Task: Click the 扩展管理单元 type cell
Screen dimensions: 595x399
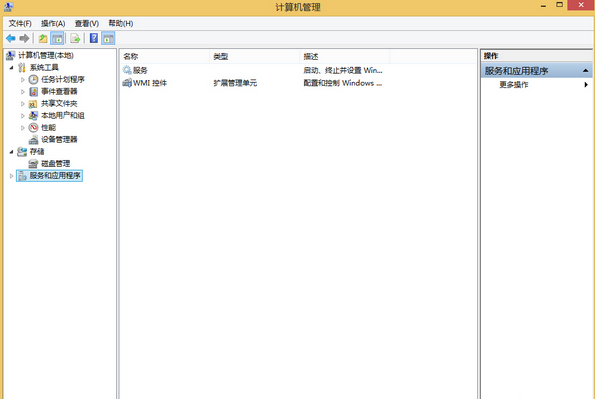Action: point(235,83)
